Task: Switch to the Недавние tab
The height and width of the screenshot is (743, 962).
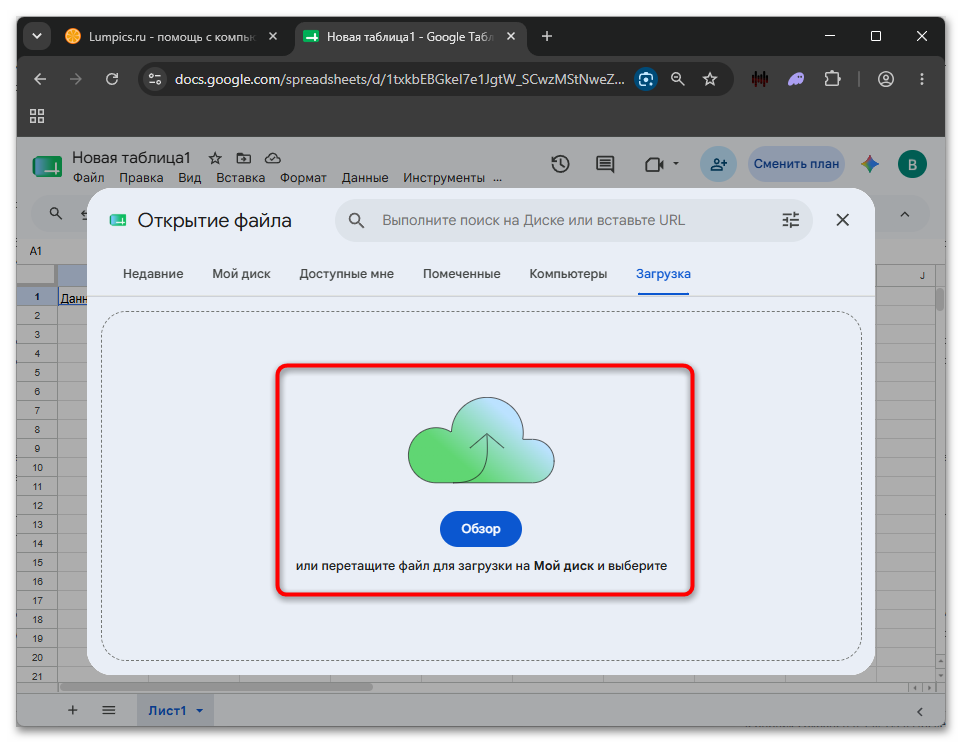Action: click(153, 274)
